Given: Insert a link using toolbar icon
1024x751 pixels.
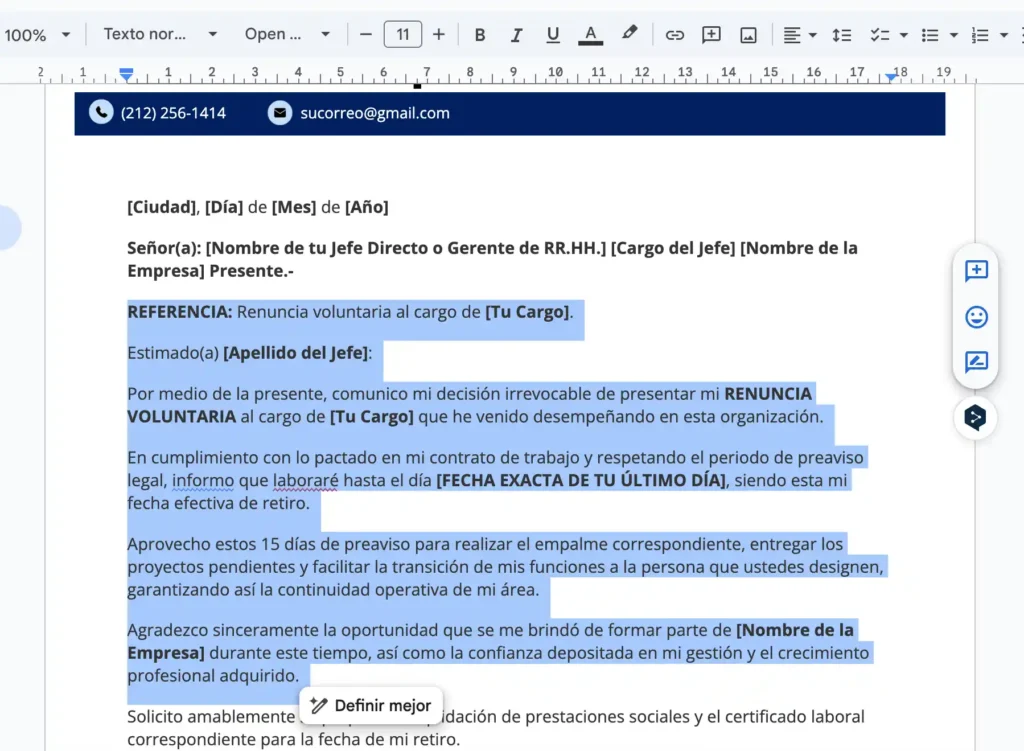Looking at the screenshot, I should click(x=675, y=35).
